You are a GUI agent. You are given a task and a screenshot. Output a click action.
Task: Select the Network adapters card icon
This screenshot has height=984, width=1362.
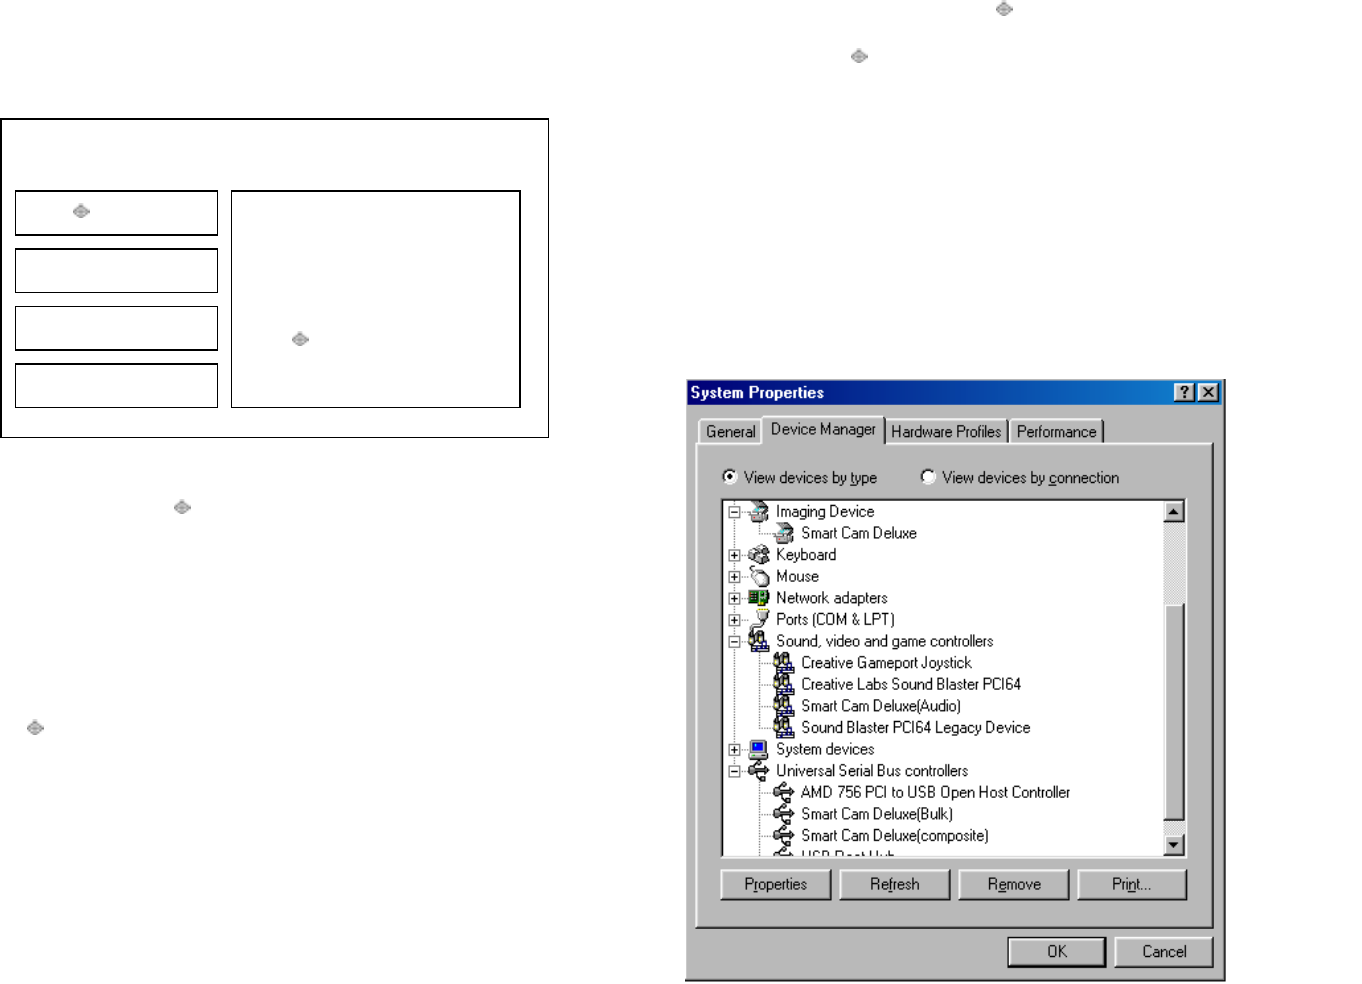pyautogui.click(x=759, y=598)
